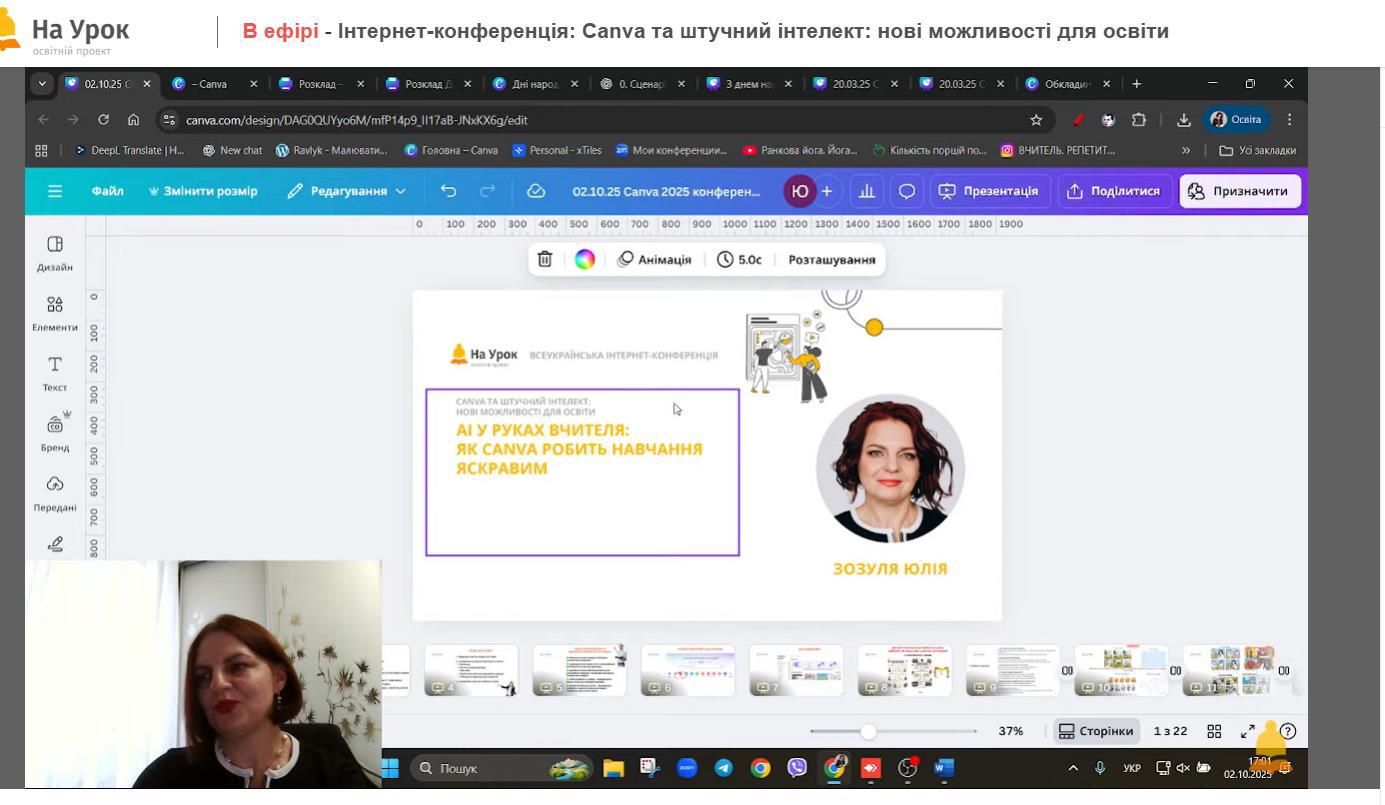Open analytics bar chart icon

867,191
